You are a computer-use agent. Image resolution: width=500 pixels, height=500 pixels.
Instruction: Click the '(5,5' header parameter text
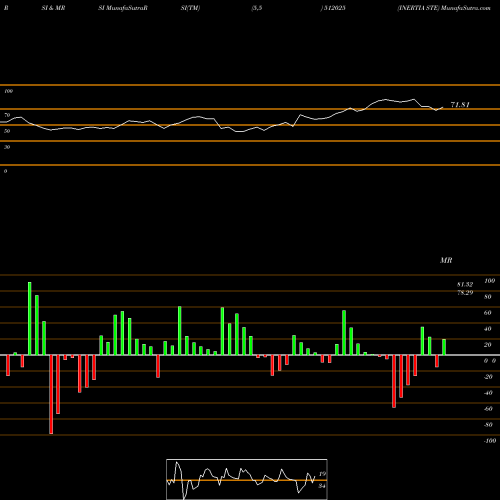[257, 8]
